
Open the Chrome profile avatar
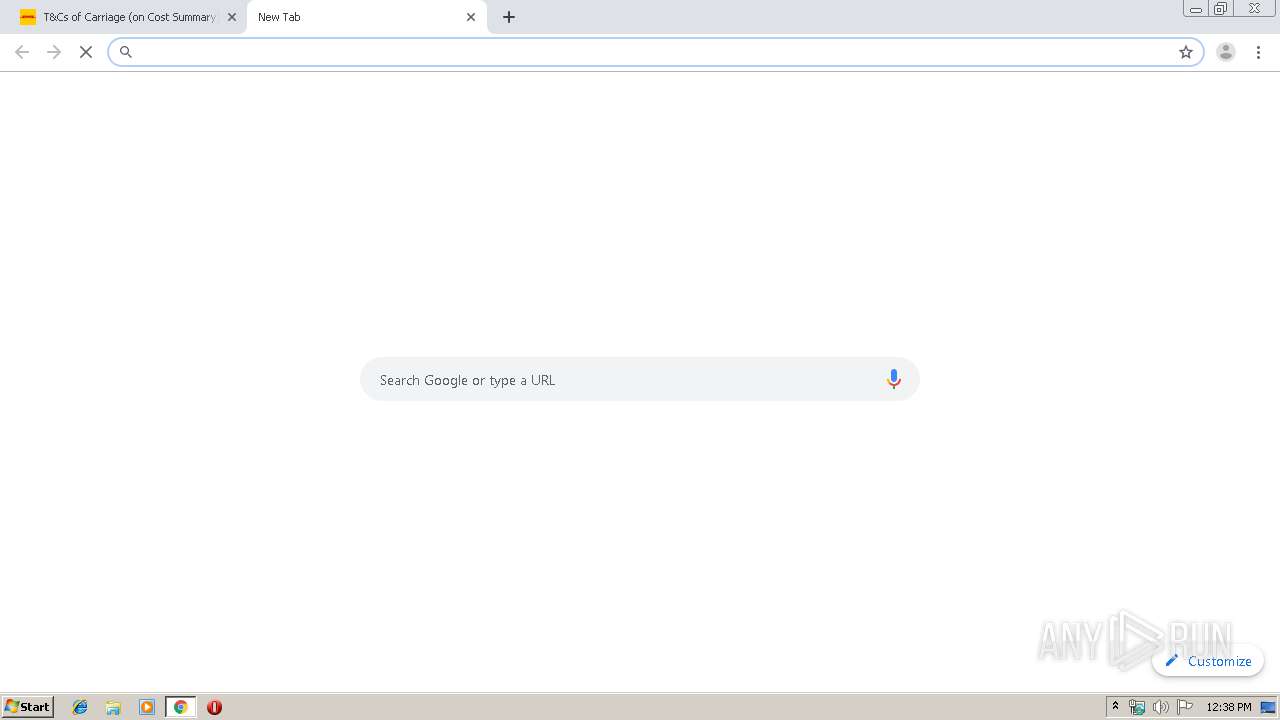1226,52
